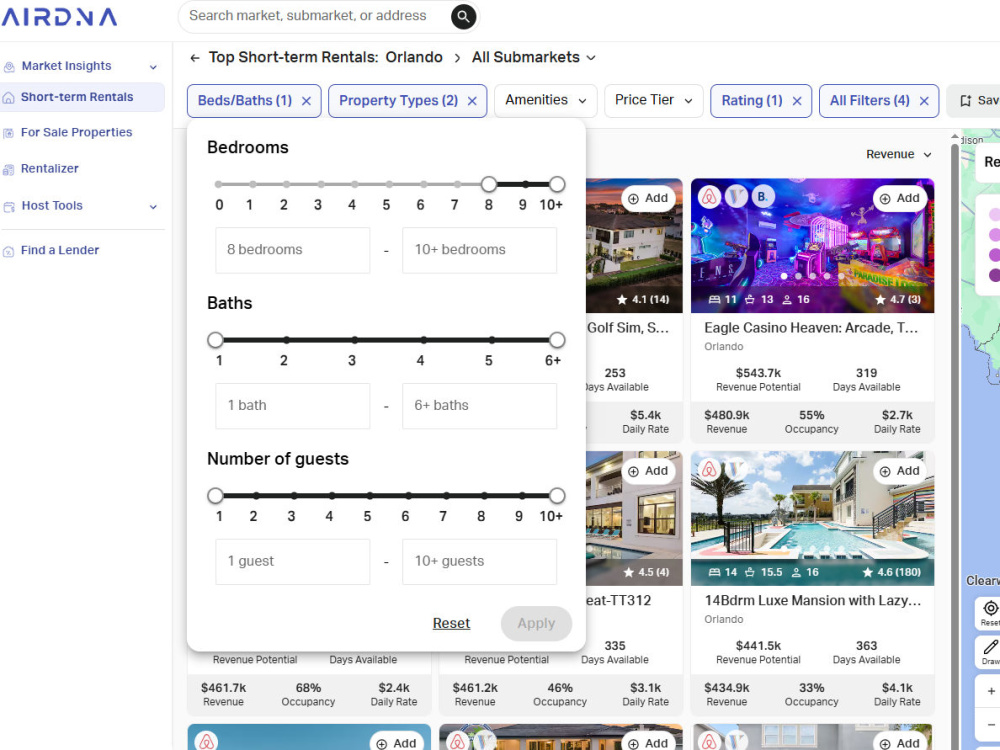This screenshot has height=750, width=1000.
Task: Add the Golf Sim listing
Action: point(649,198)
